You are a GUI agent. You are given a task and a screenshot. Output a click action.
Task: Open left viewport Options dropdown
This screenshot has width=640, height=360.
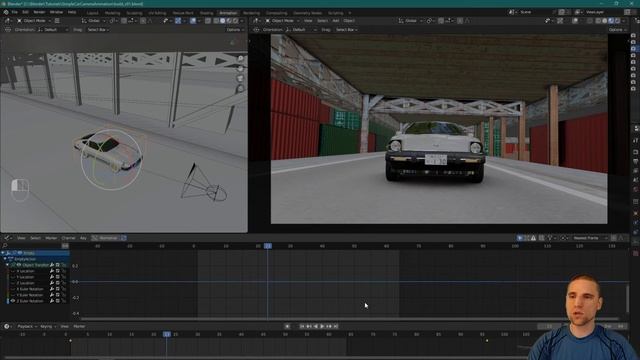tap(235, 30)
